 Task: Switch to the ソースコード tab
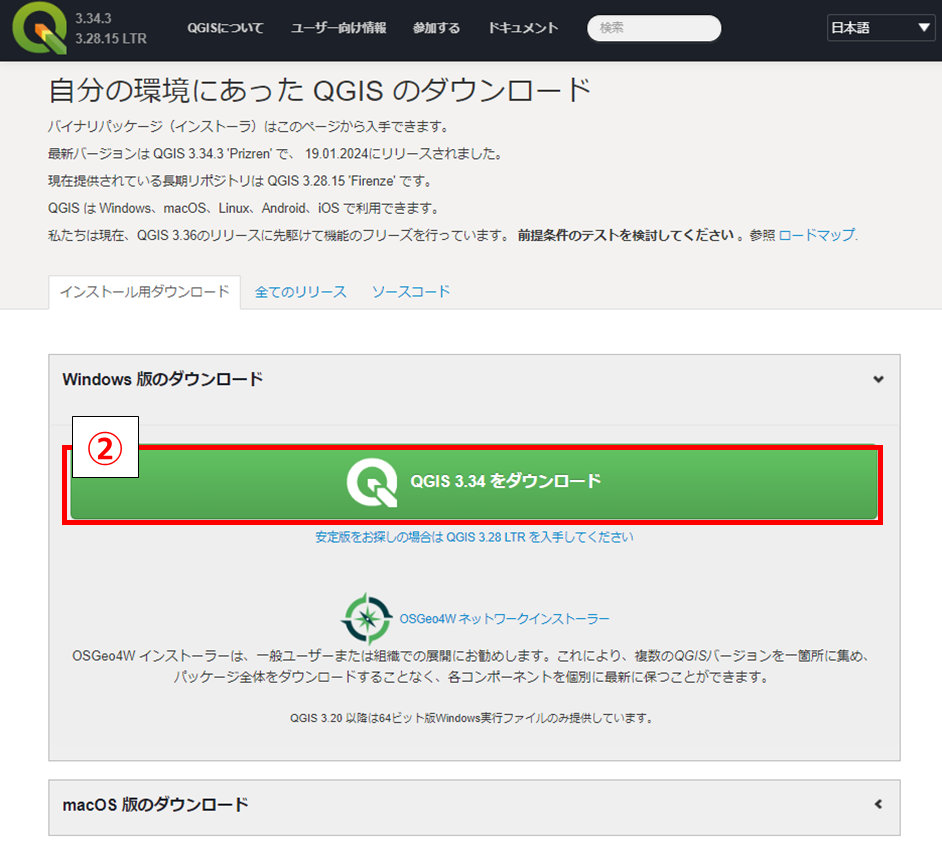coord(411,292)
